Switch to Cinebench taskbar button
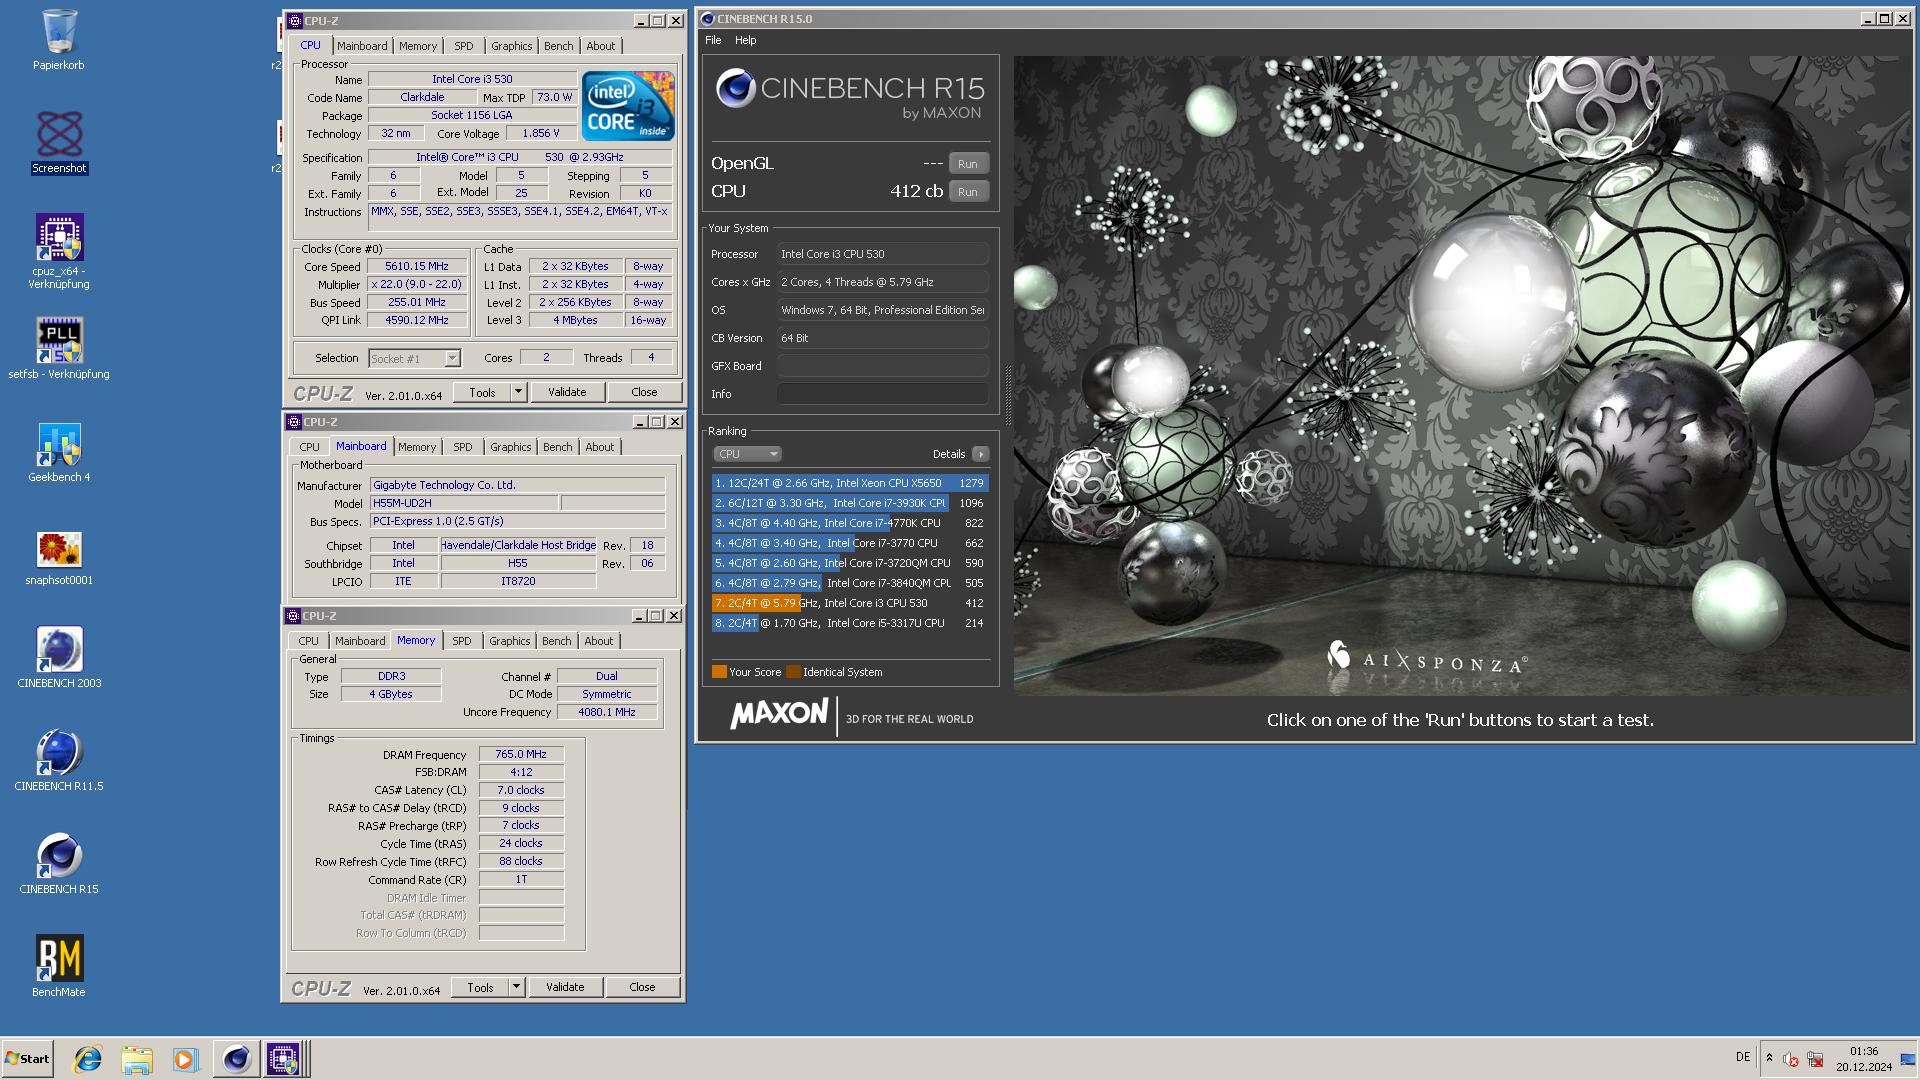Viewport: 1920px width, 1080px height. tap(236, 1059)
